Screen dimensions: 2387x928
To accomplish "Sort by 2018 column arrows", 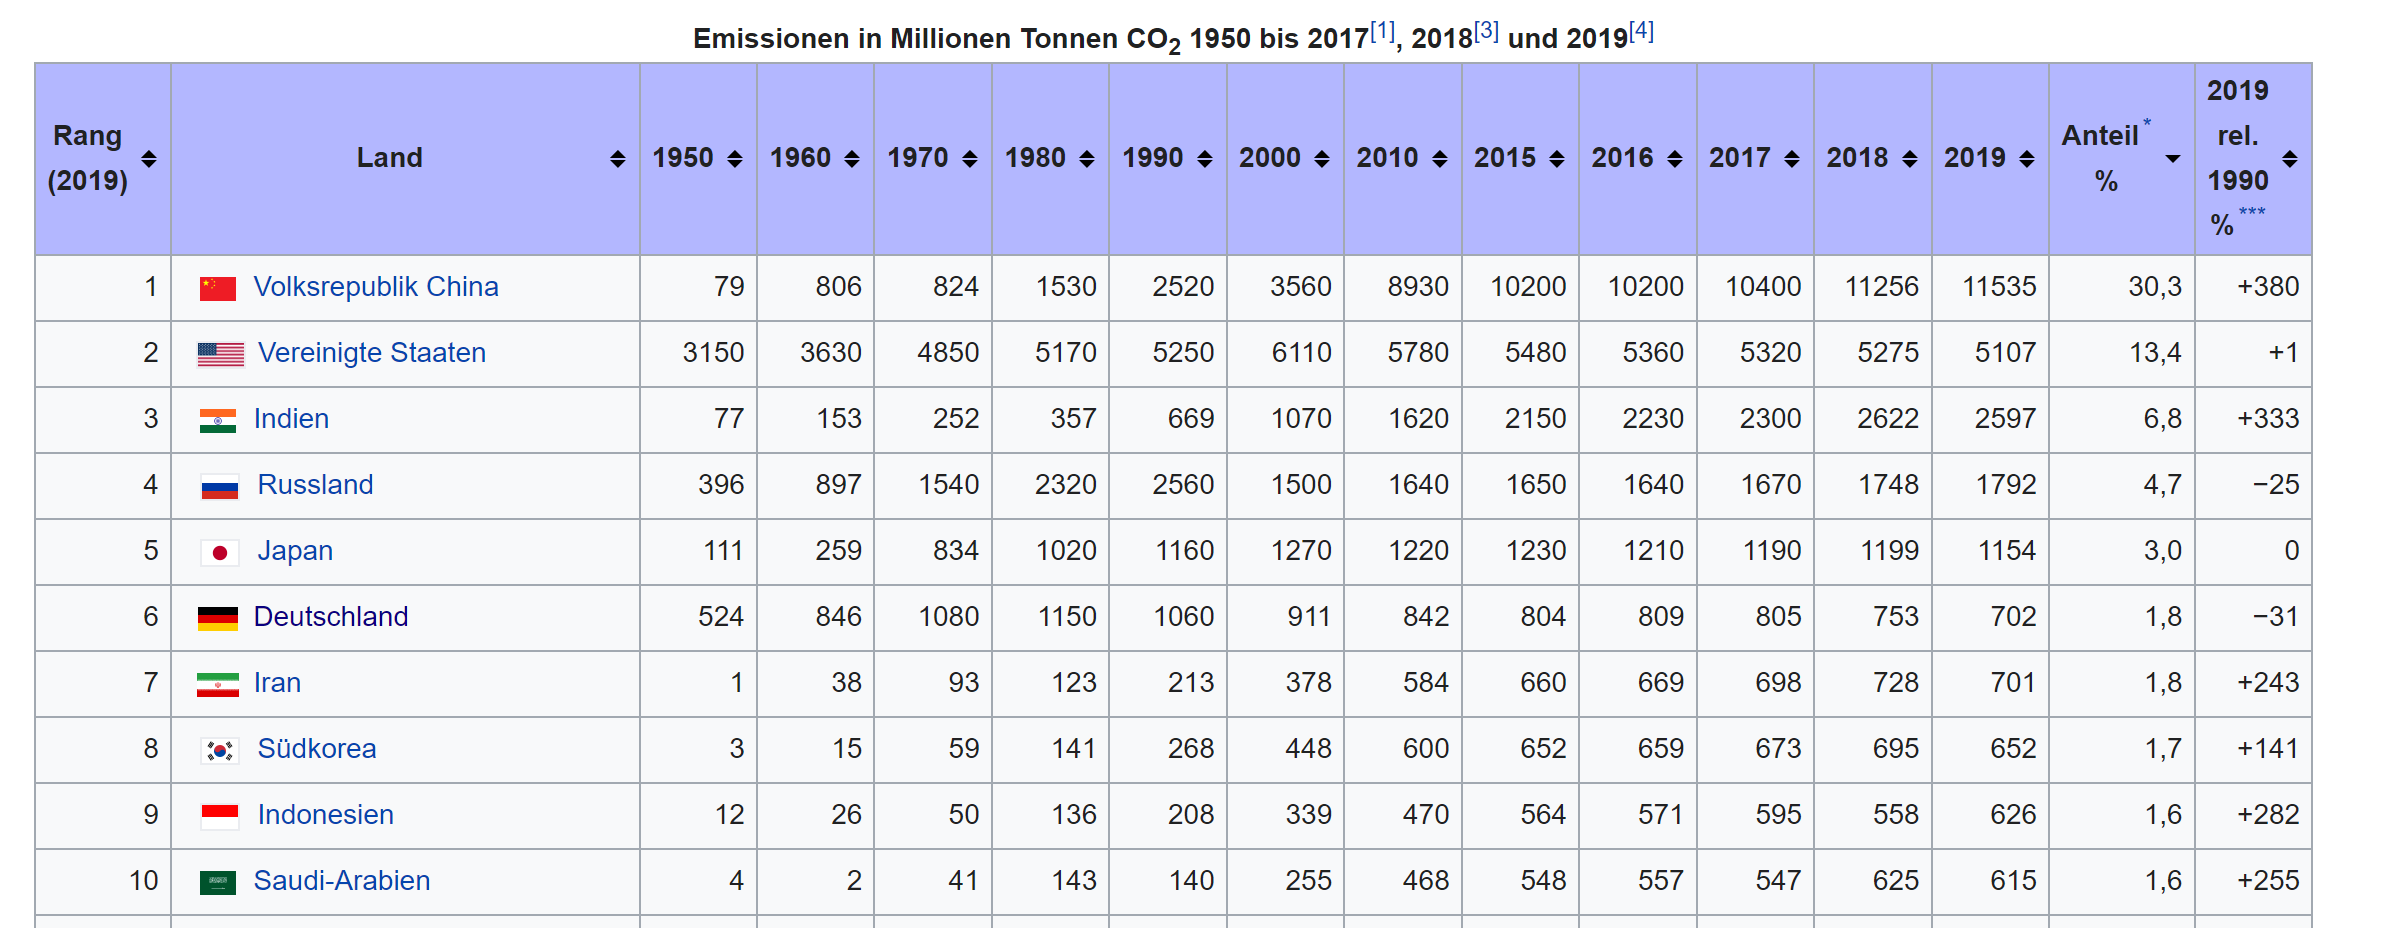I will (1910, 159).
